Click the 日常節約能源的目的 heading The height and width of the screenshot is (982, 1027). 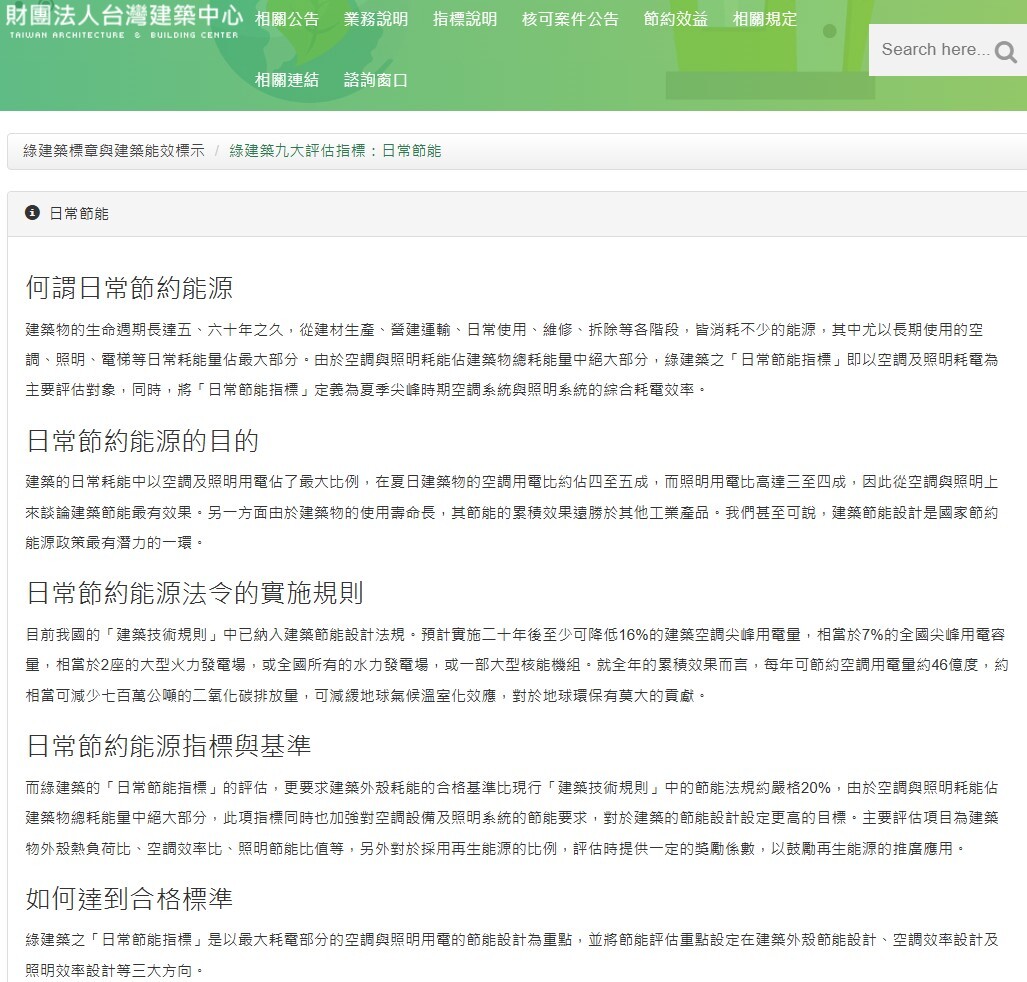[142, 441]
